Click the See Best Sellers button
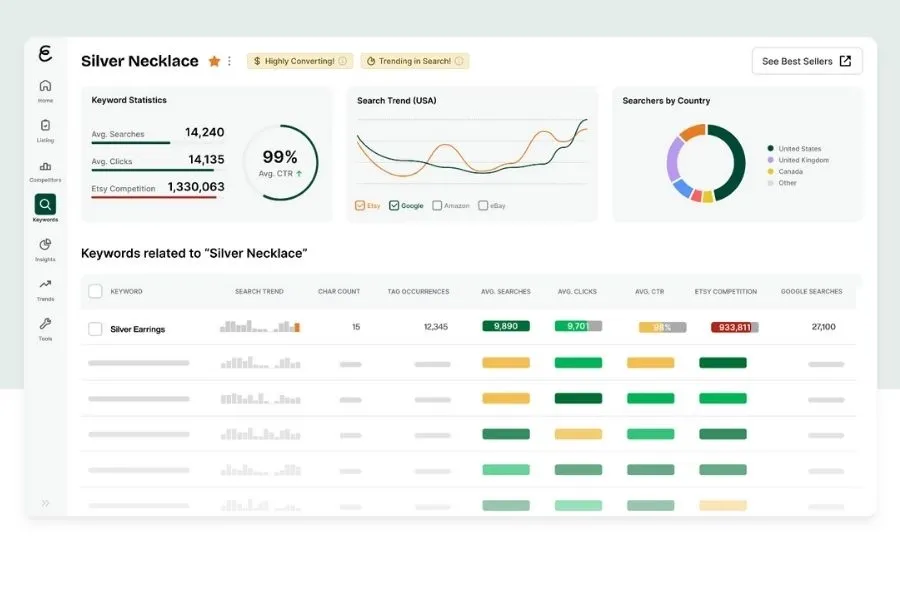The image size is (900, 600). 807,61
